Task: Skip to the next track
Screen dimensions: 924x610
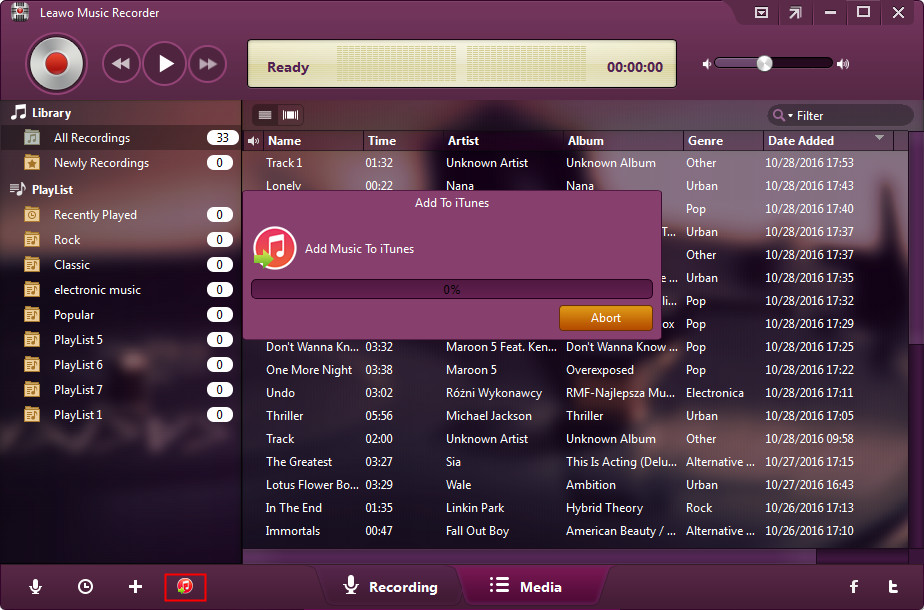Action: click(208, 65)
